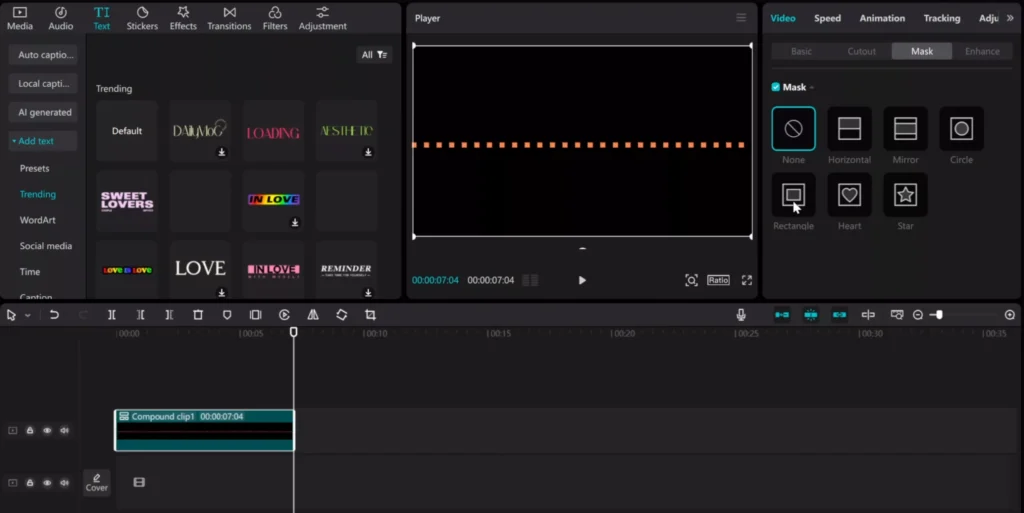Click the delete clip trash icon
The width and height of the screenshot is (1024, 513).
198,315
